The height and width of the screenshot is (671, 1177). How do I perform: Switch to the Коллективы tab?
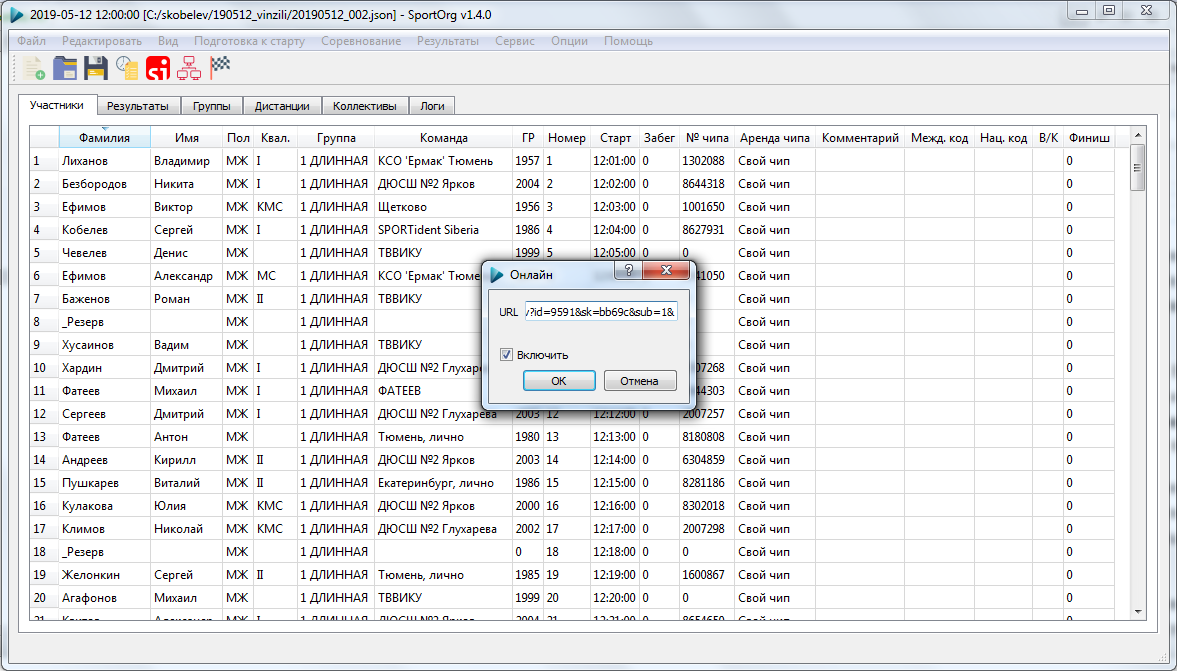coord(365,107)
